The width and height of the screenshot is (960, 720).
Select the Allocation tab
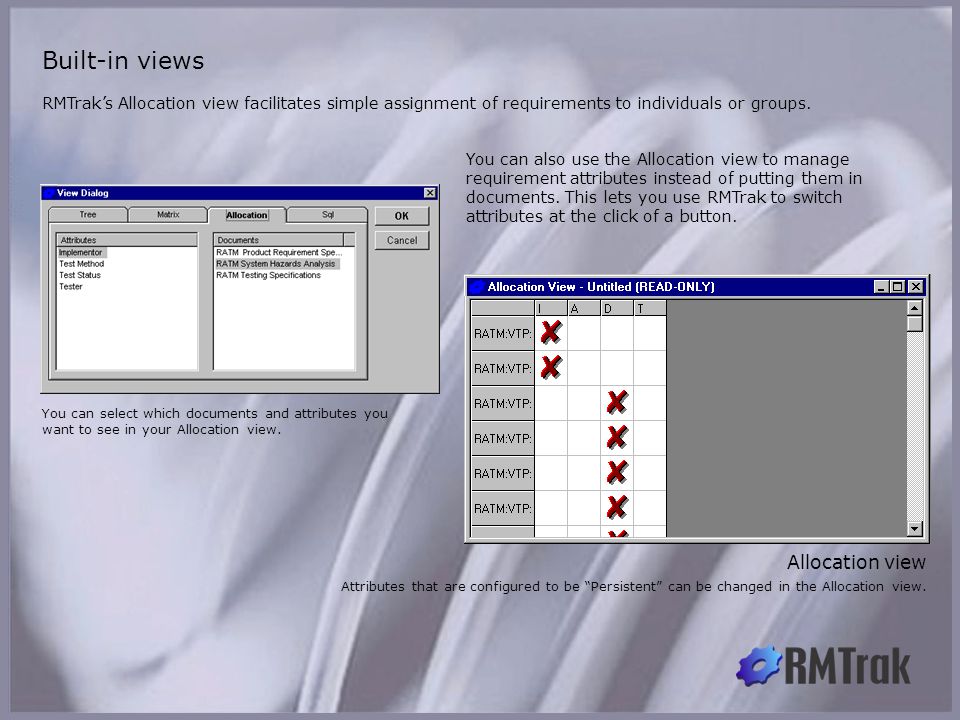coord(247,216)
